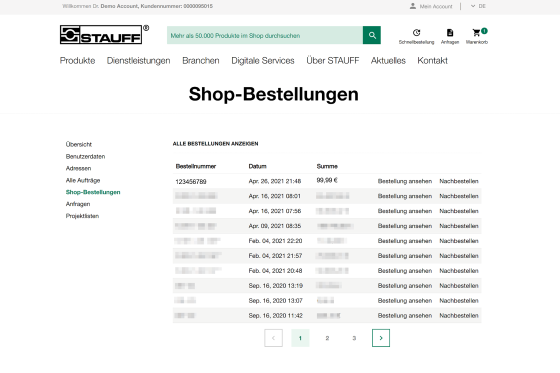Go to pagination page 3

coord(354,338)
